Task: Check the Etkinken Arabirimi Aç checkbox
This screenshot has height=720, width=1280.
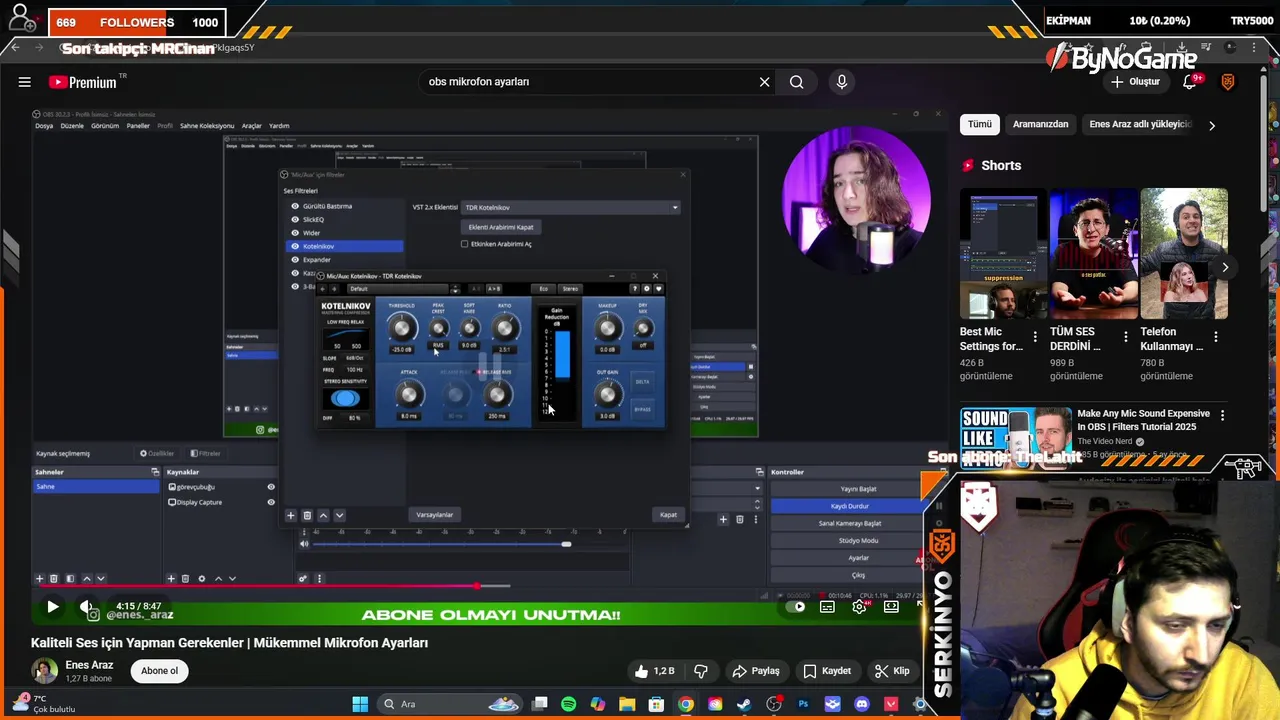Action: [464, 244]
